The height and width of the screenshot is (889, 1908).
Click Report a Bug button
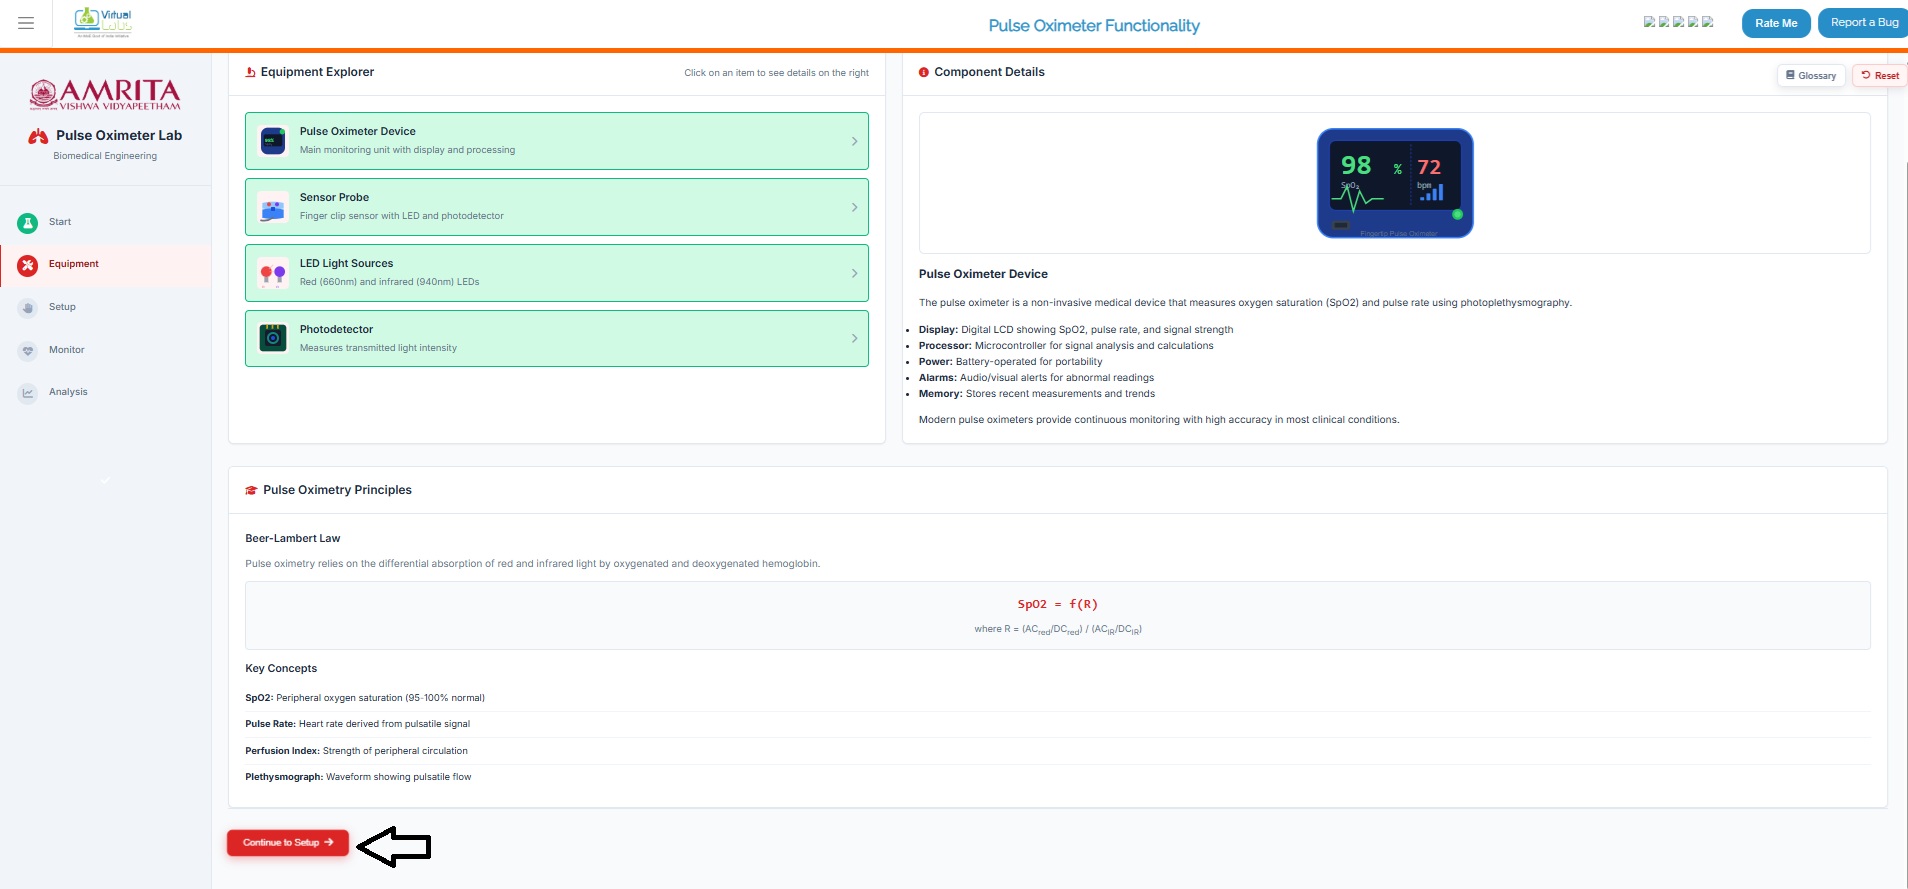click(1863, 23)
